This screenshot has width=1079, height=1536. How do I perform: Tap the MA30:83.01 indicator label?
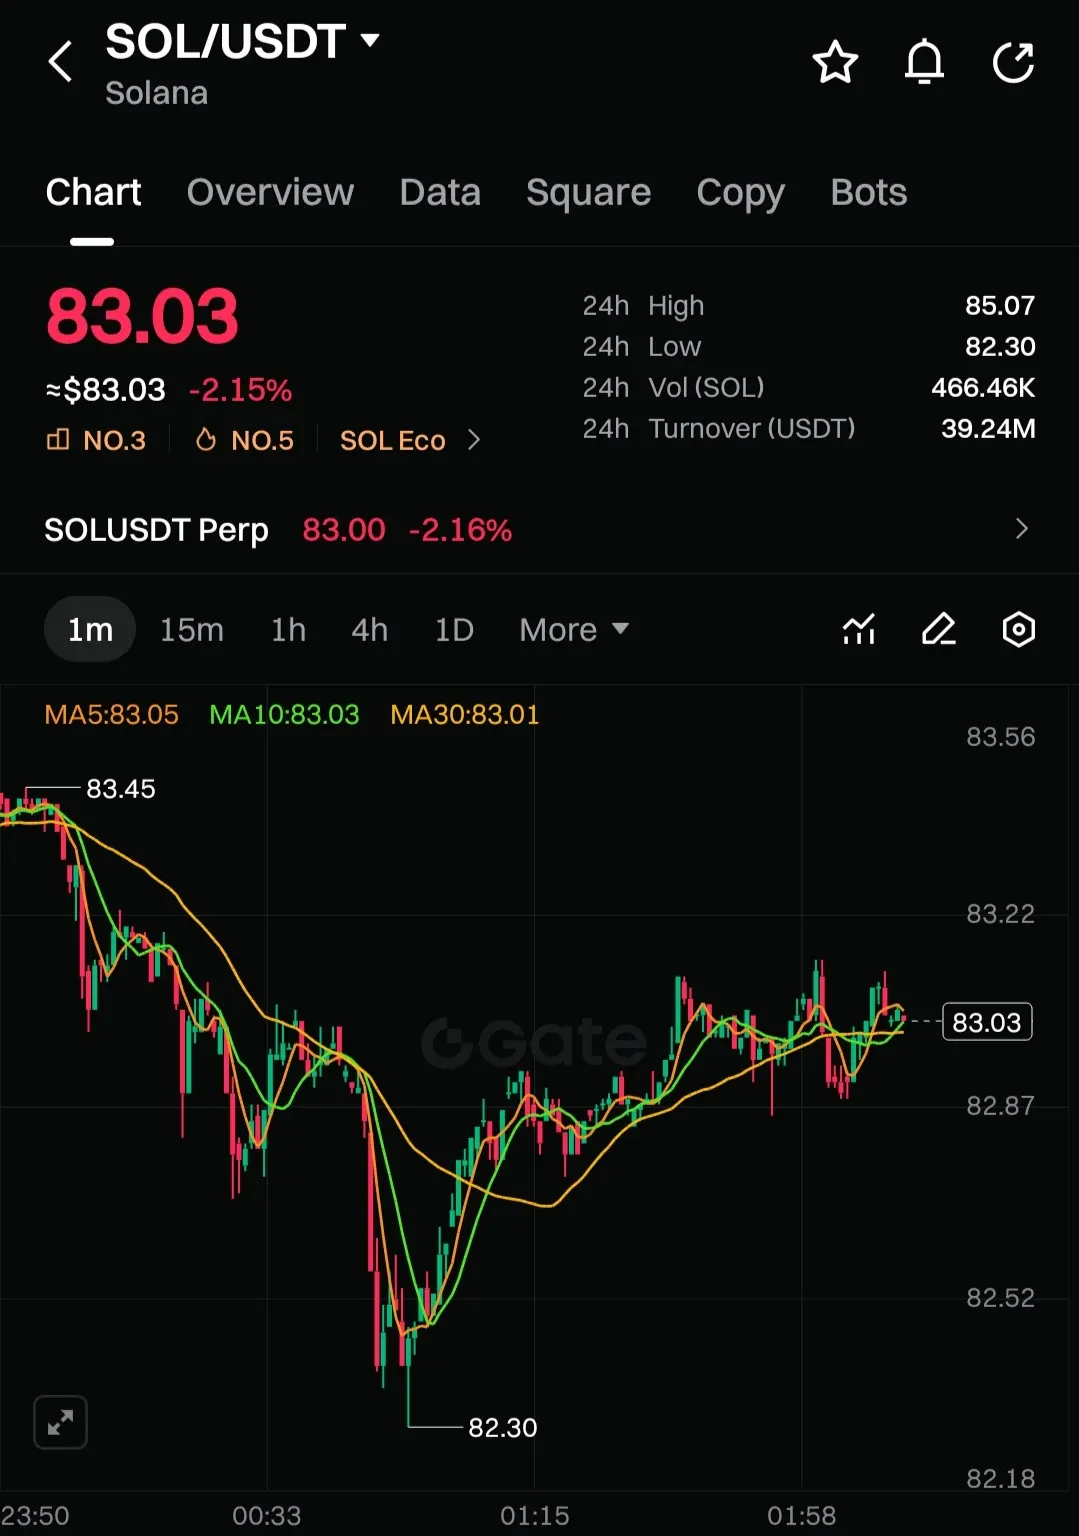tap(465, 714)
